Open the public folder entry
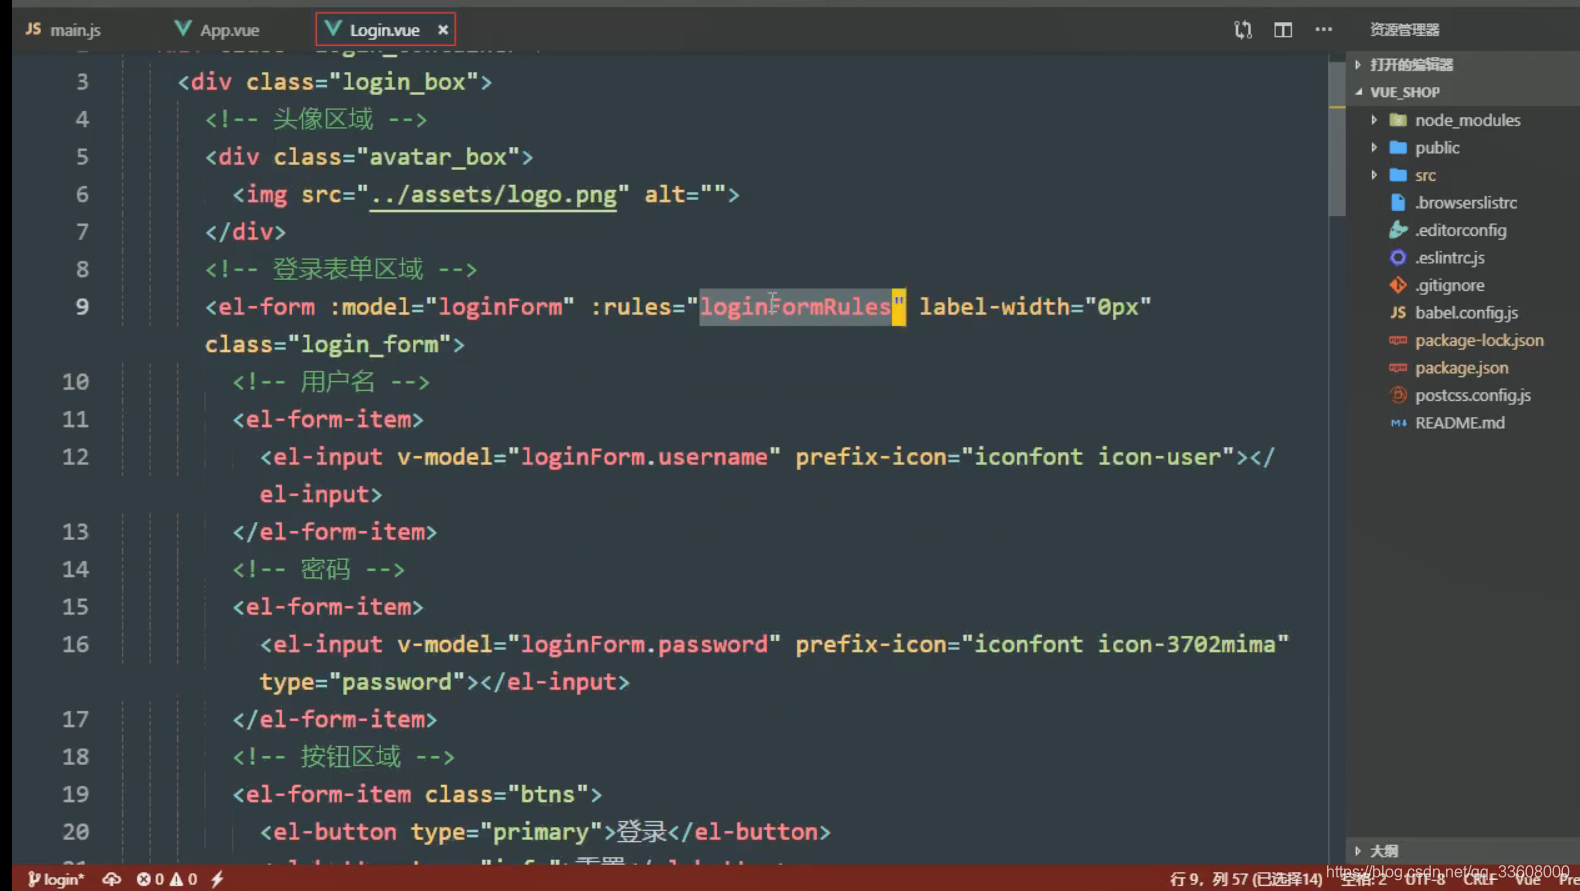This screenshot has height=891, width=1580. tap(1437, 148)
